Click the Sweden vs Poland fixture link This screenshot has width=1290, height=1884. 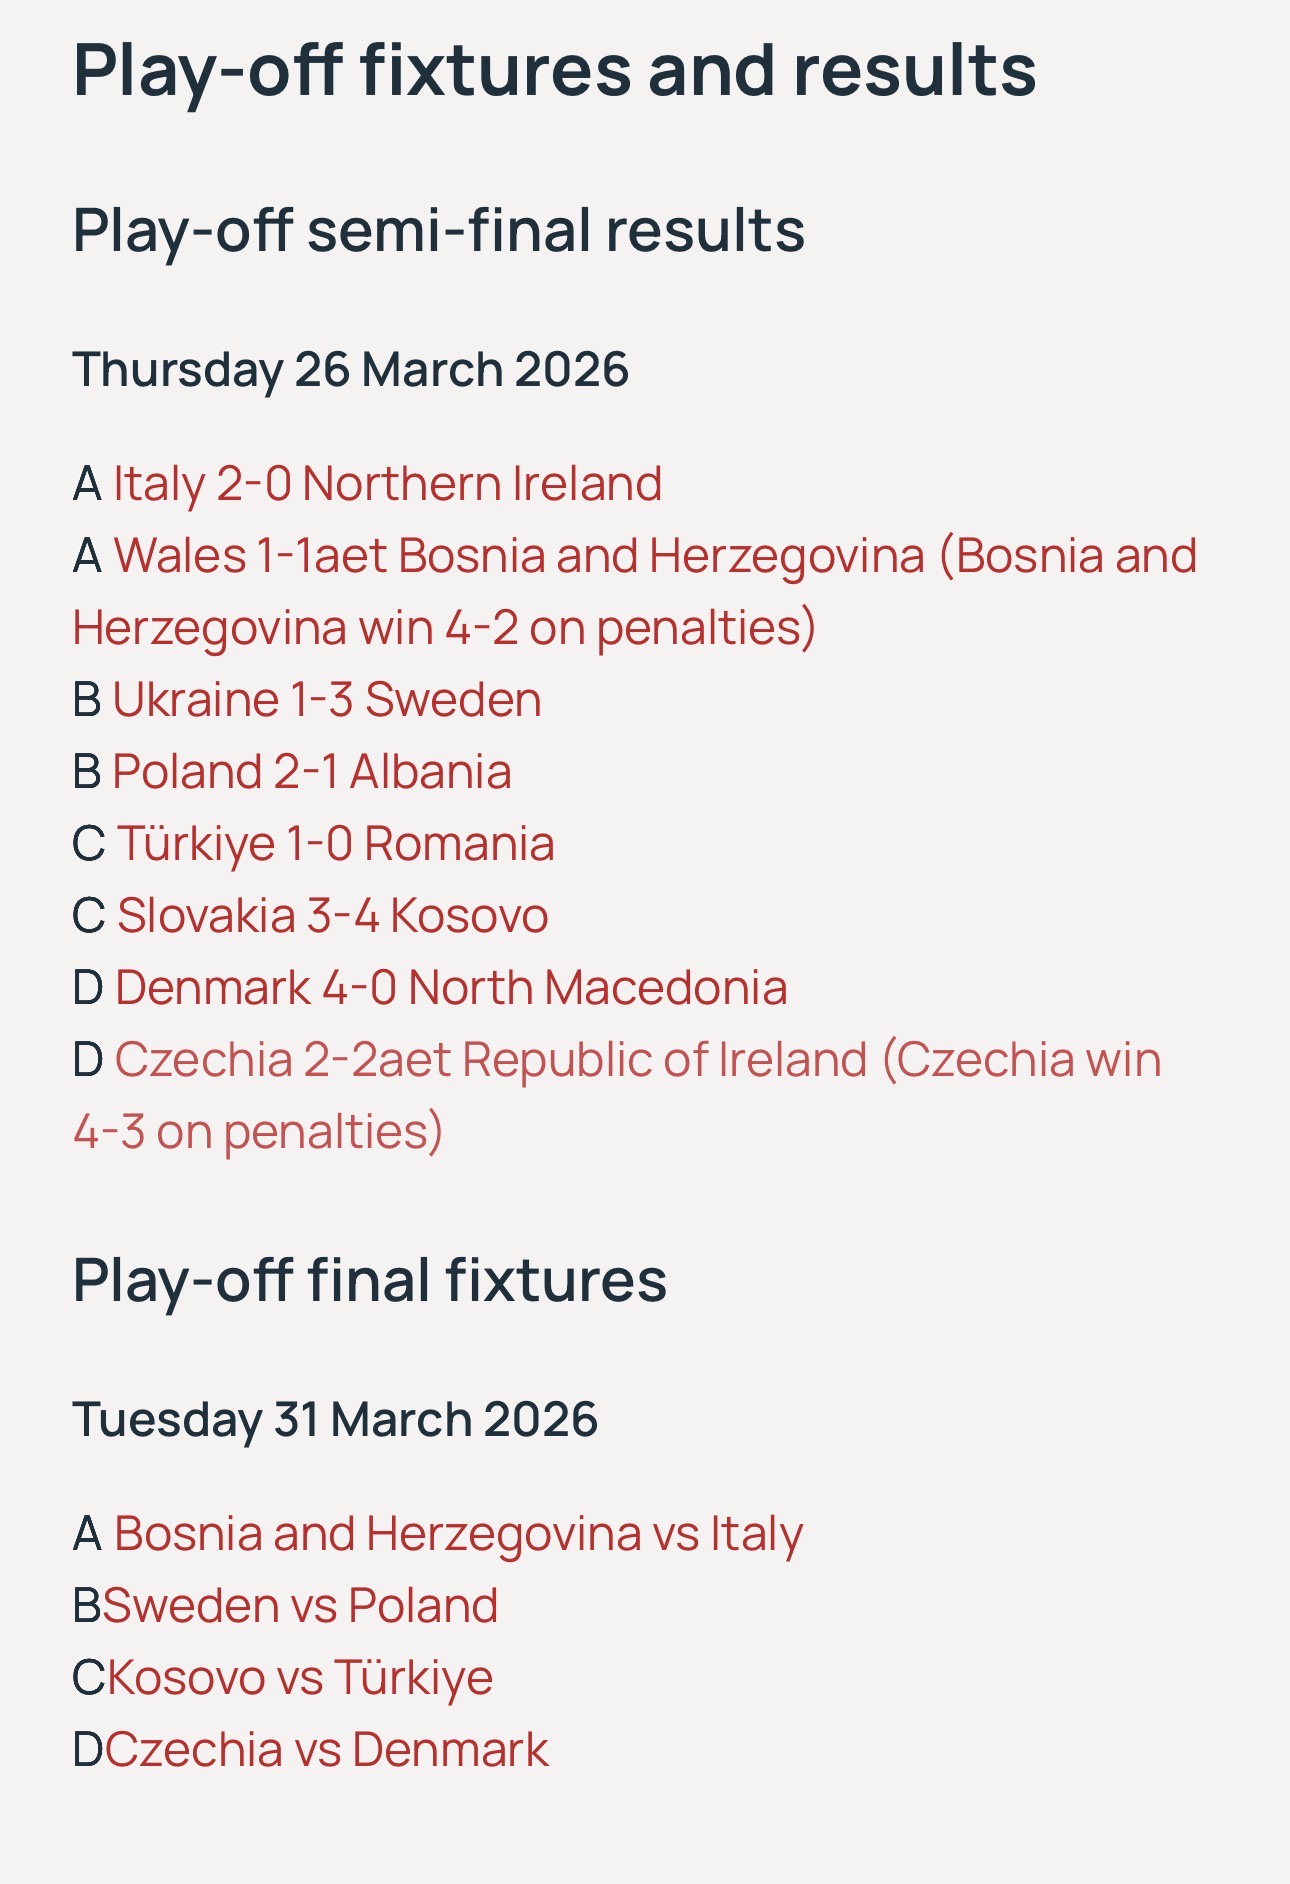[x=300, y=1606]
